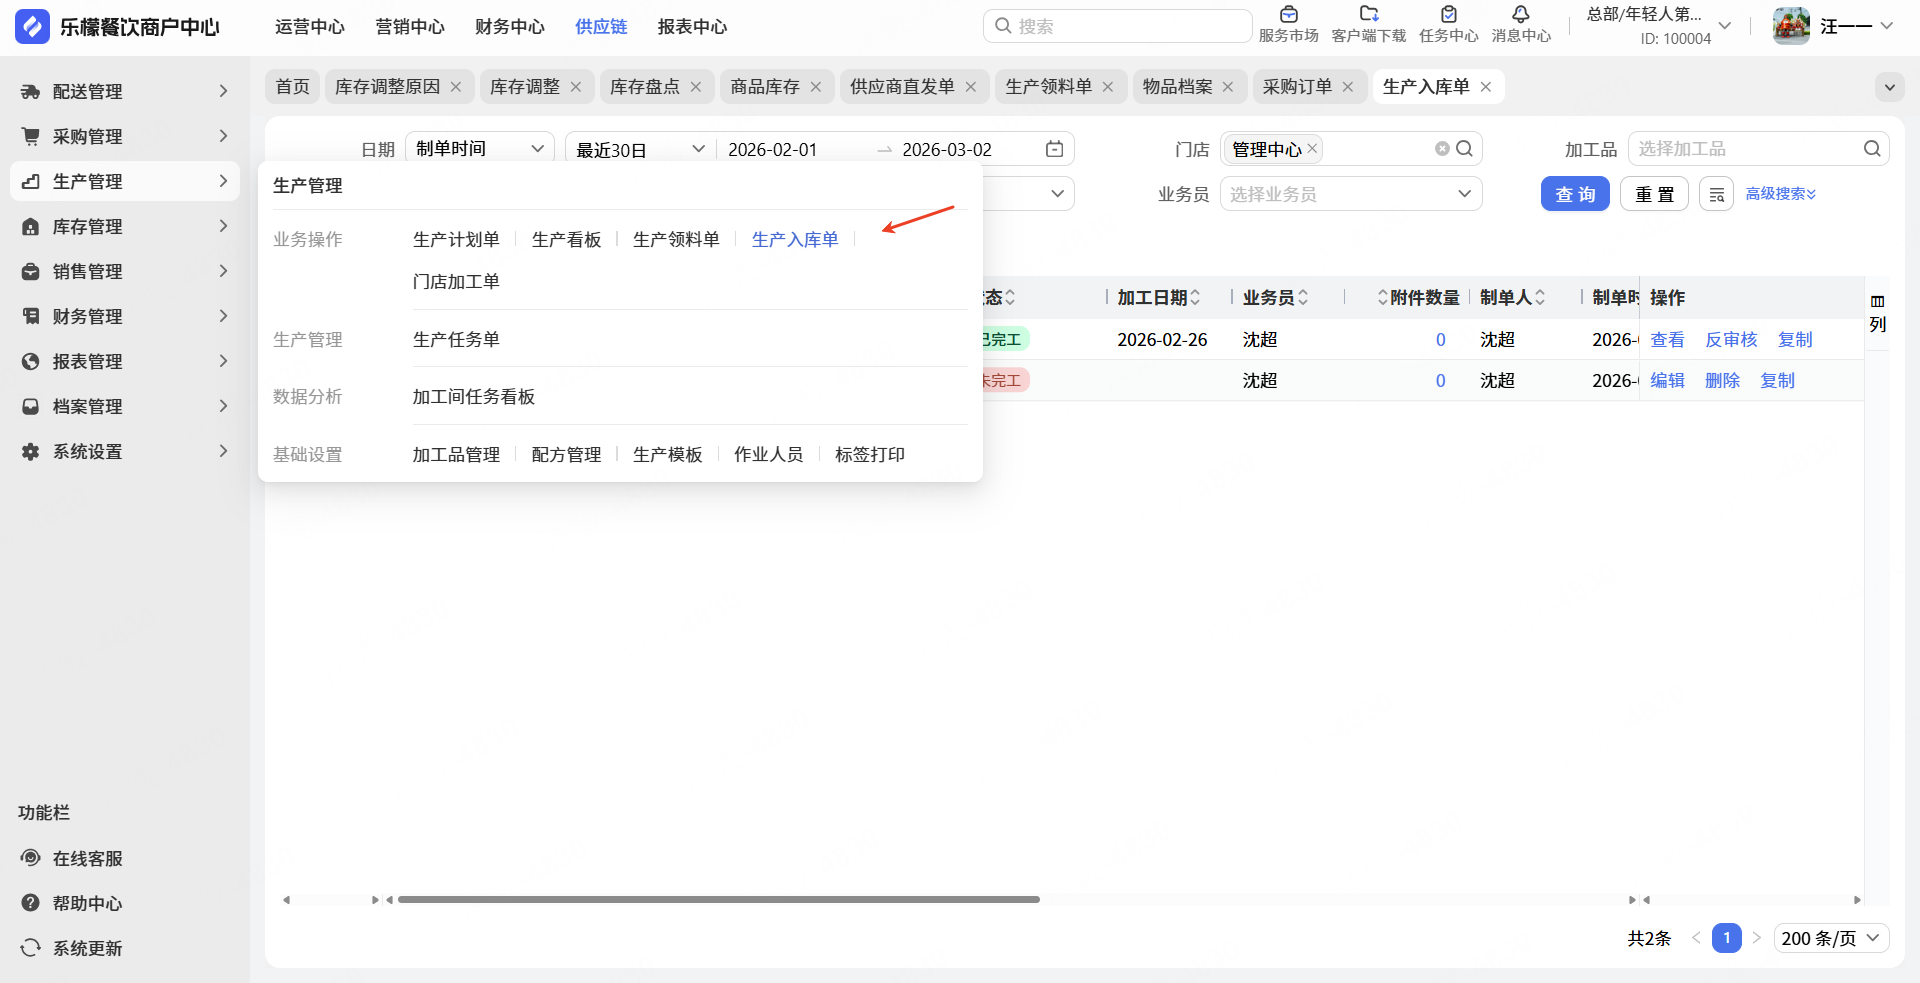Click 反审核 link in the first row
The image size is (1920, 983).
(1730, 340)
